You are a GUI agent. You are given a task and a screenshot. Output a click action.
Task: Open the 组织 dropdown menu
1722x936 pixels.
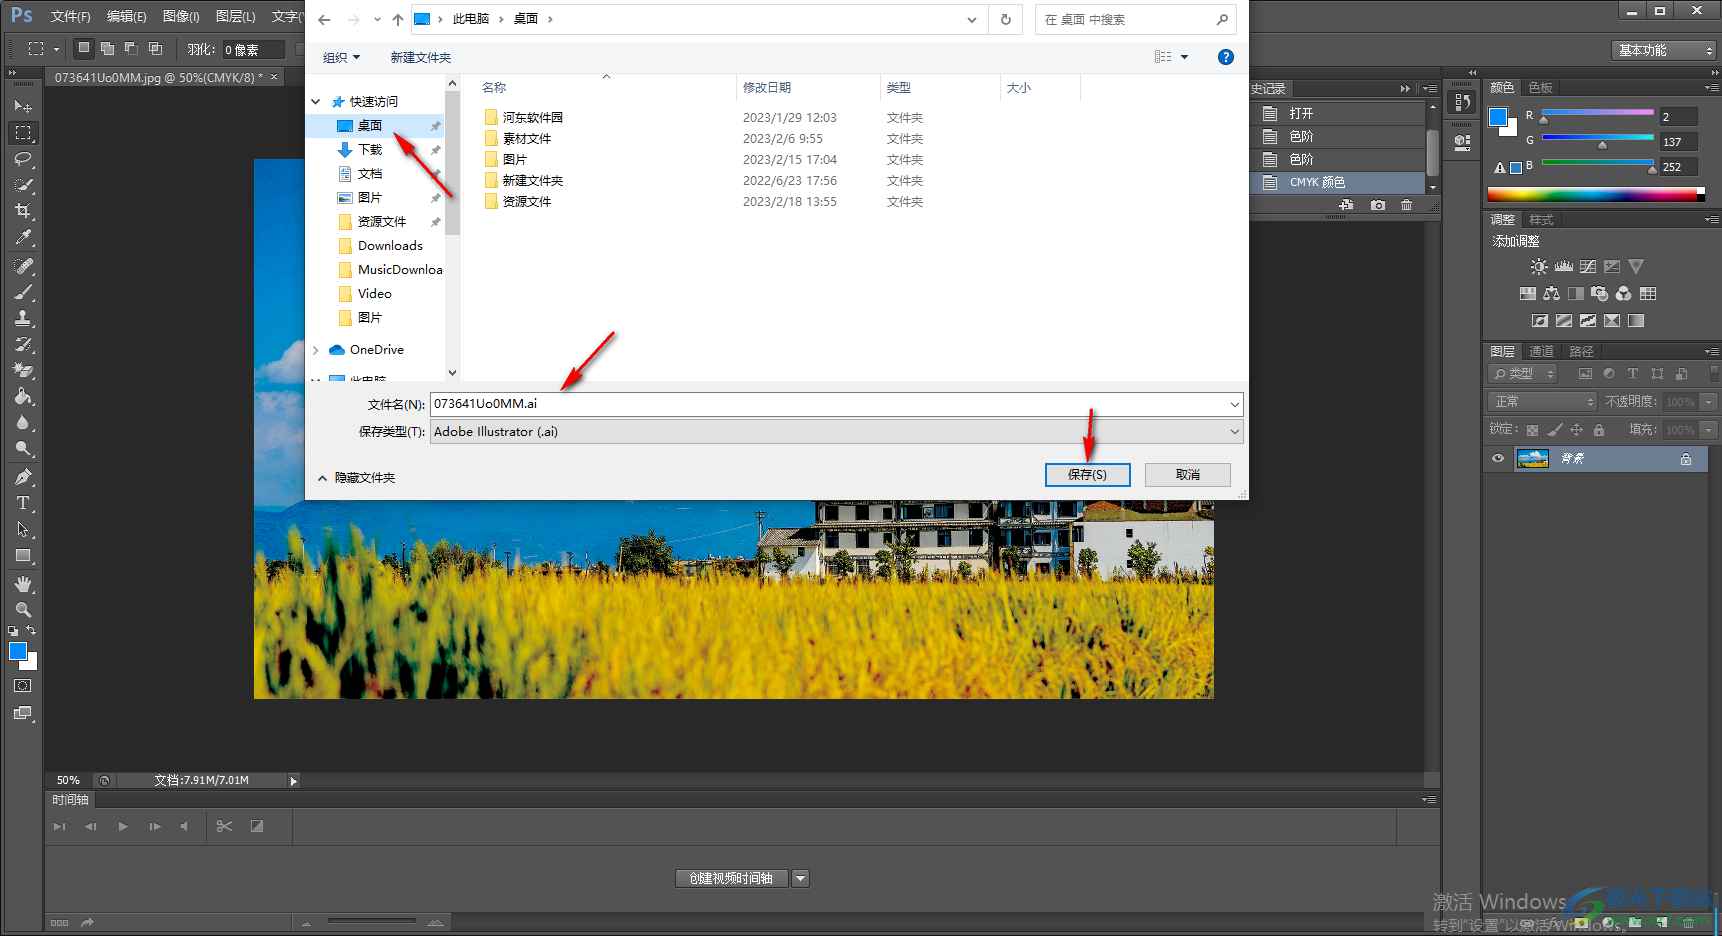341,58
